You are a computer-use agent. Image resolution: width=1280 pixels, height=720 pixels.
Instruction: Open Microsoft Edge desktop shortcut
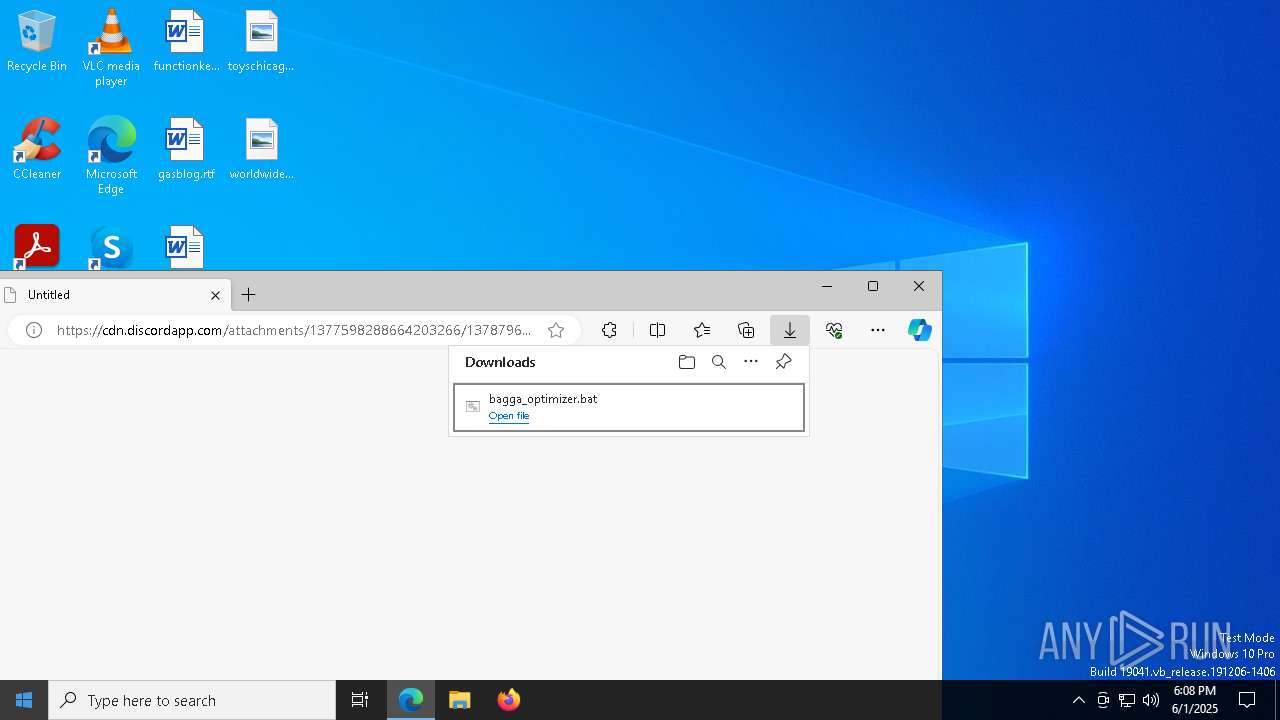pos(111,156)
